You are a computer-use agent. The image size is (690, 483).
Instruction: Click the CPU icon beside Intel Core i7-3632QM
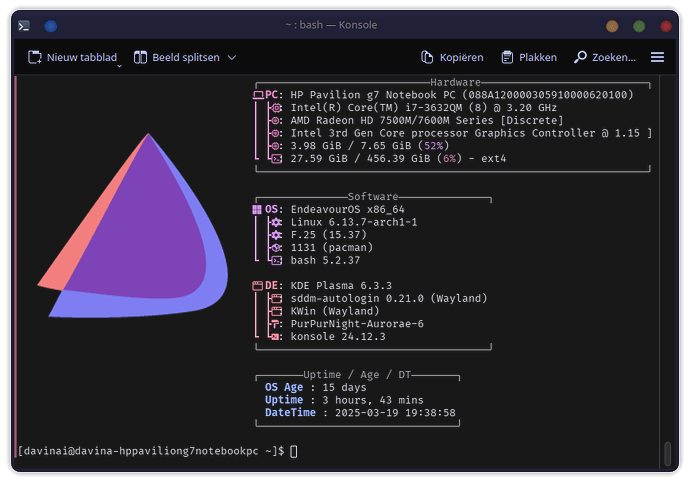(x=276, y=108)
